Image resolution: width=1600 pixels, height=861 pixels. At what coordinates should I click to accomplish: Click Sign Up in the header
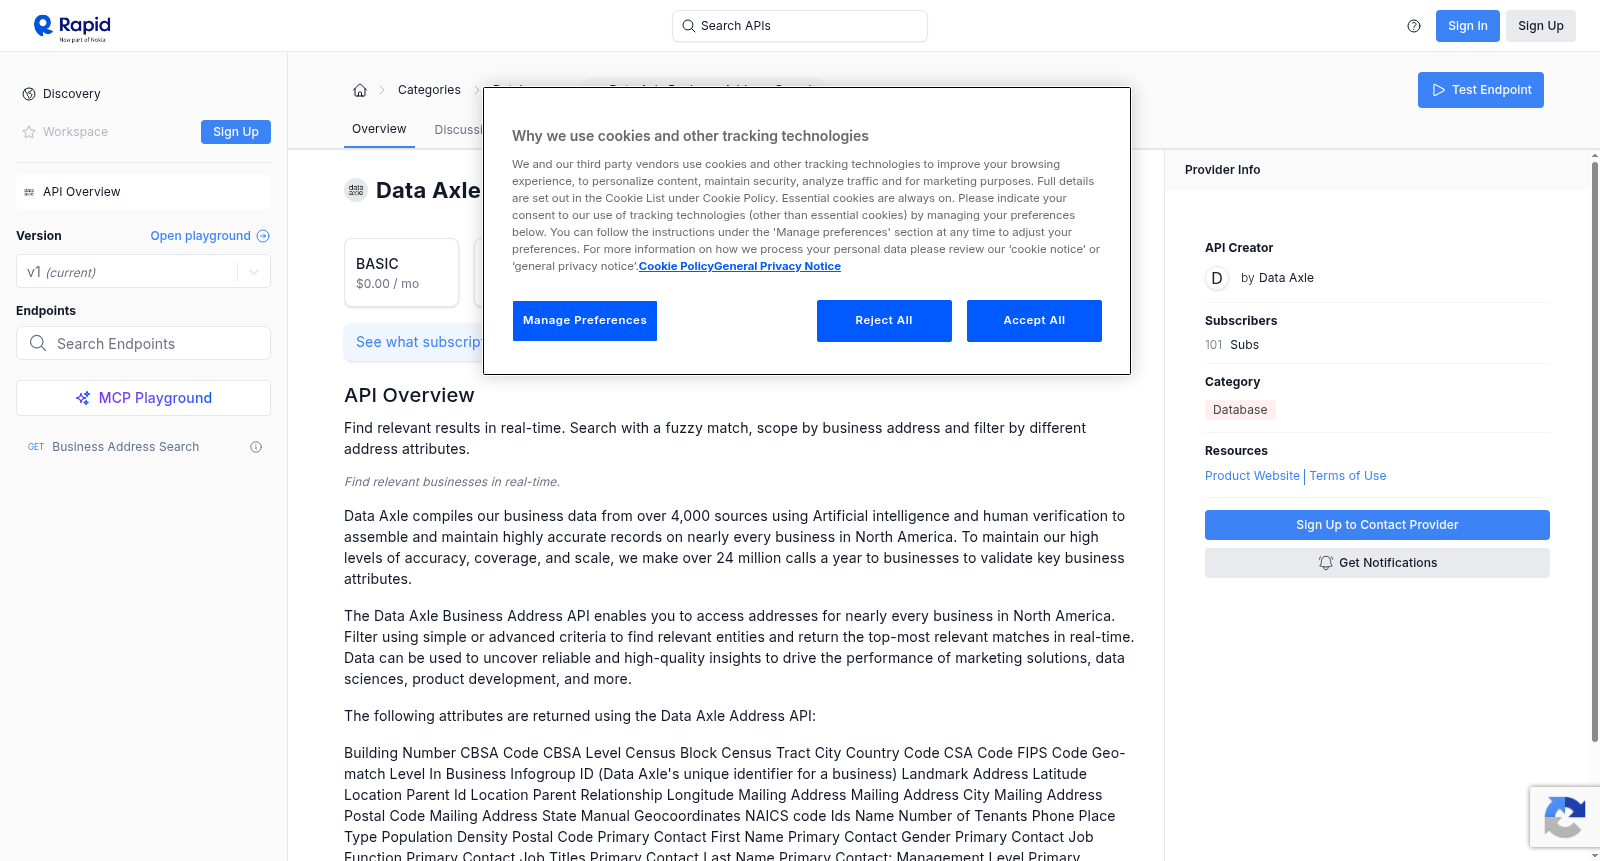click(x=1540, y=26)
